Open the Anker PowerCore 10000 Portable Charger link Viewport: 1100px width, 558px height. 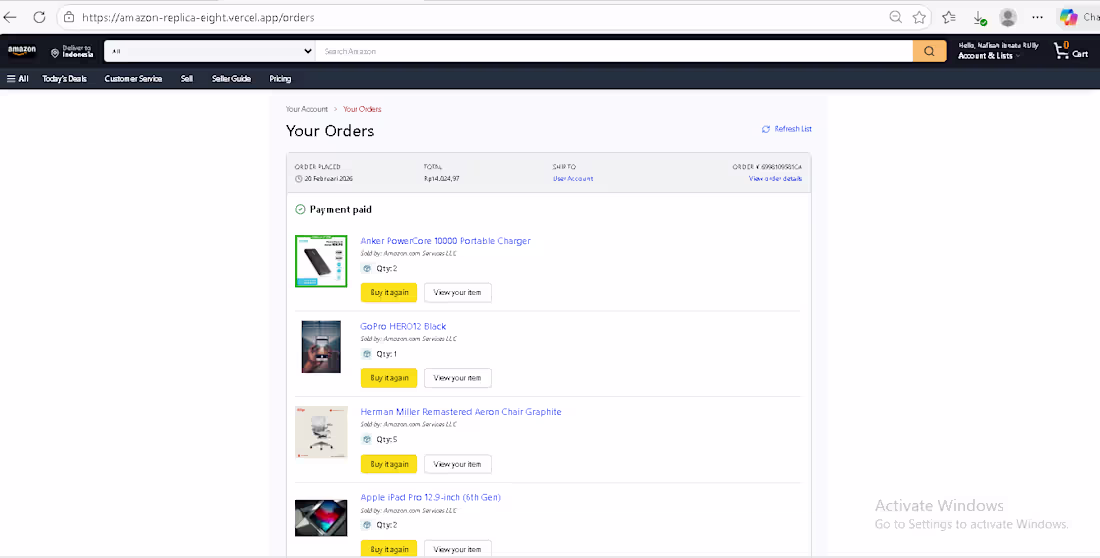pyautogui.click(x=445, y=241)
